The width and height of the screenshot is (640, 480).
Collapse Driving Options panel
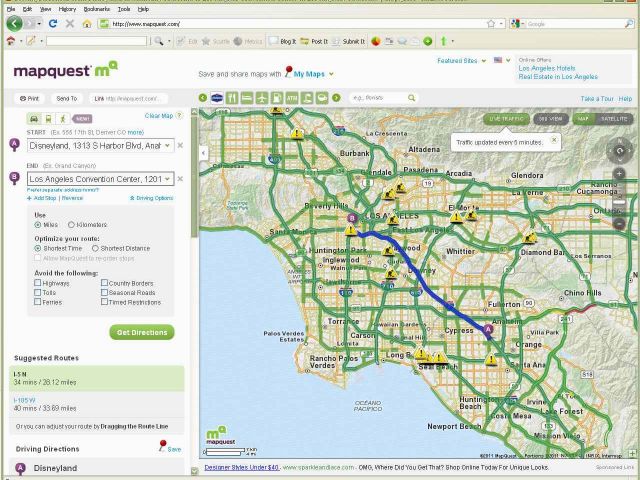[151, 198]
